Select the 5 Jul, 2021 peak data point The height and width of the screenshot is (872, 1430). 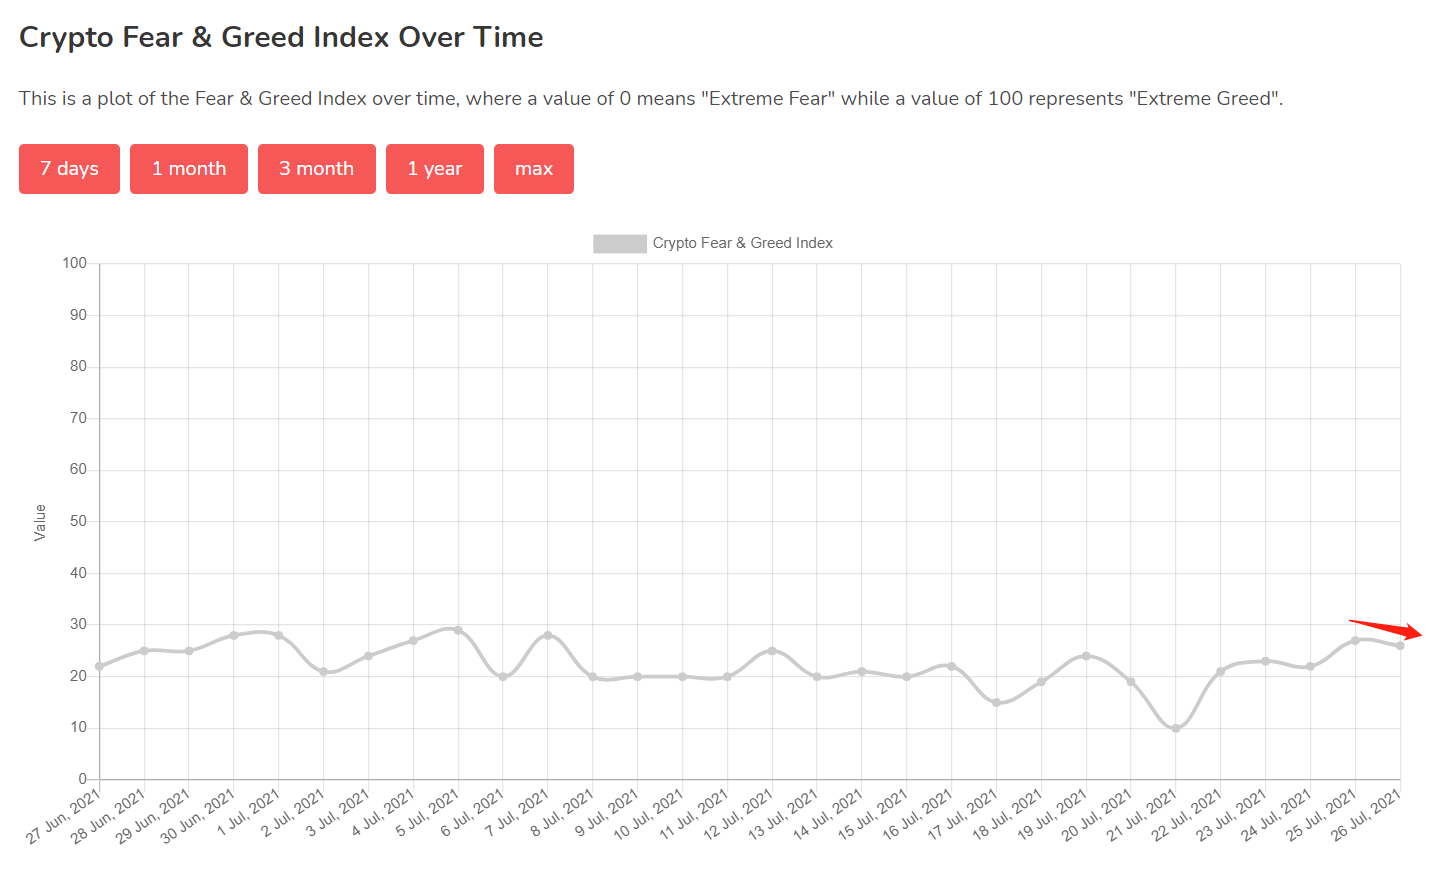(458, 630)
